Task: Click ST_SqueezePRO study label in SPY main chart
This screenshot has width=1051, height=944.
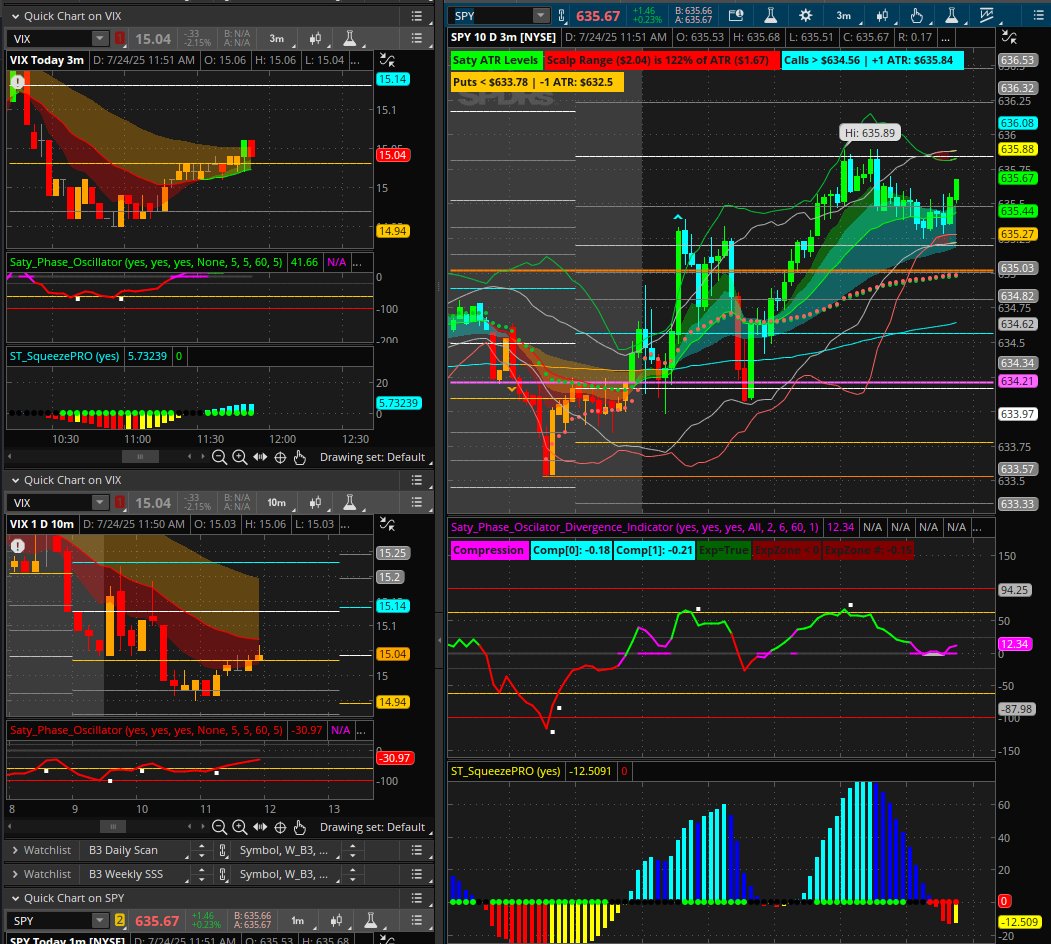Action: click(506, 771)
